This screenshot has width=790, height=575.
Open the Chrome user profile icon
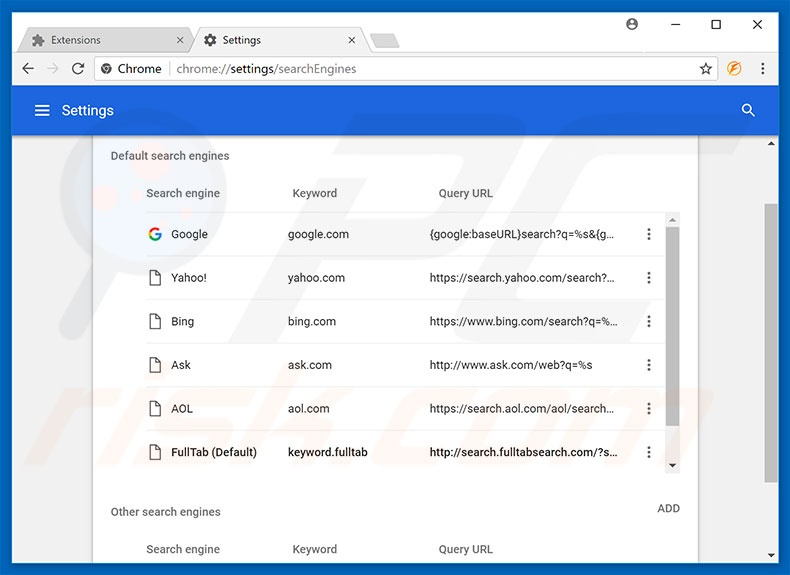coord(632,24)
